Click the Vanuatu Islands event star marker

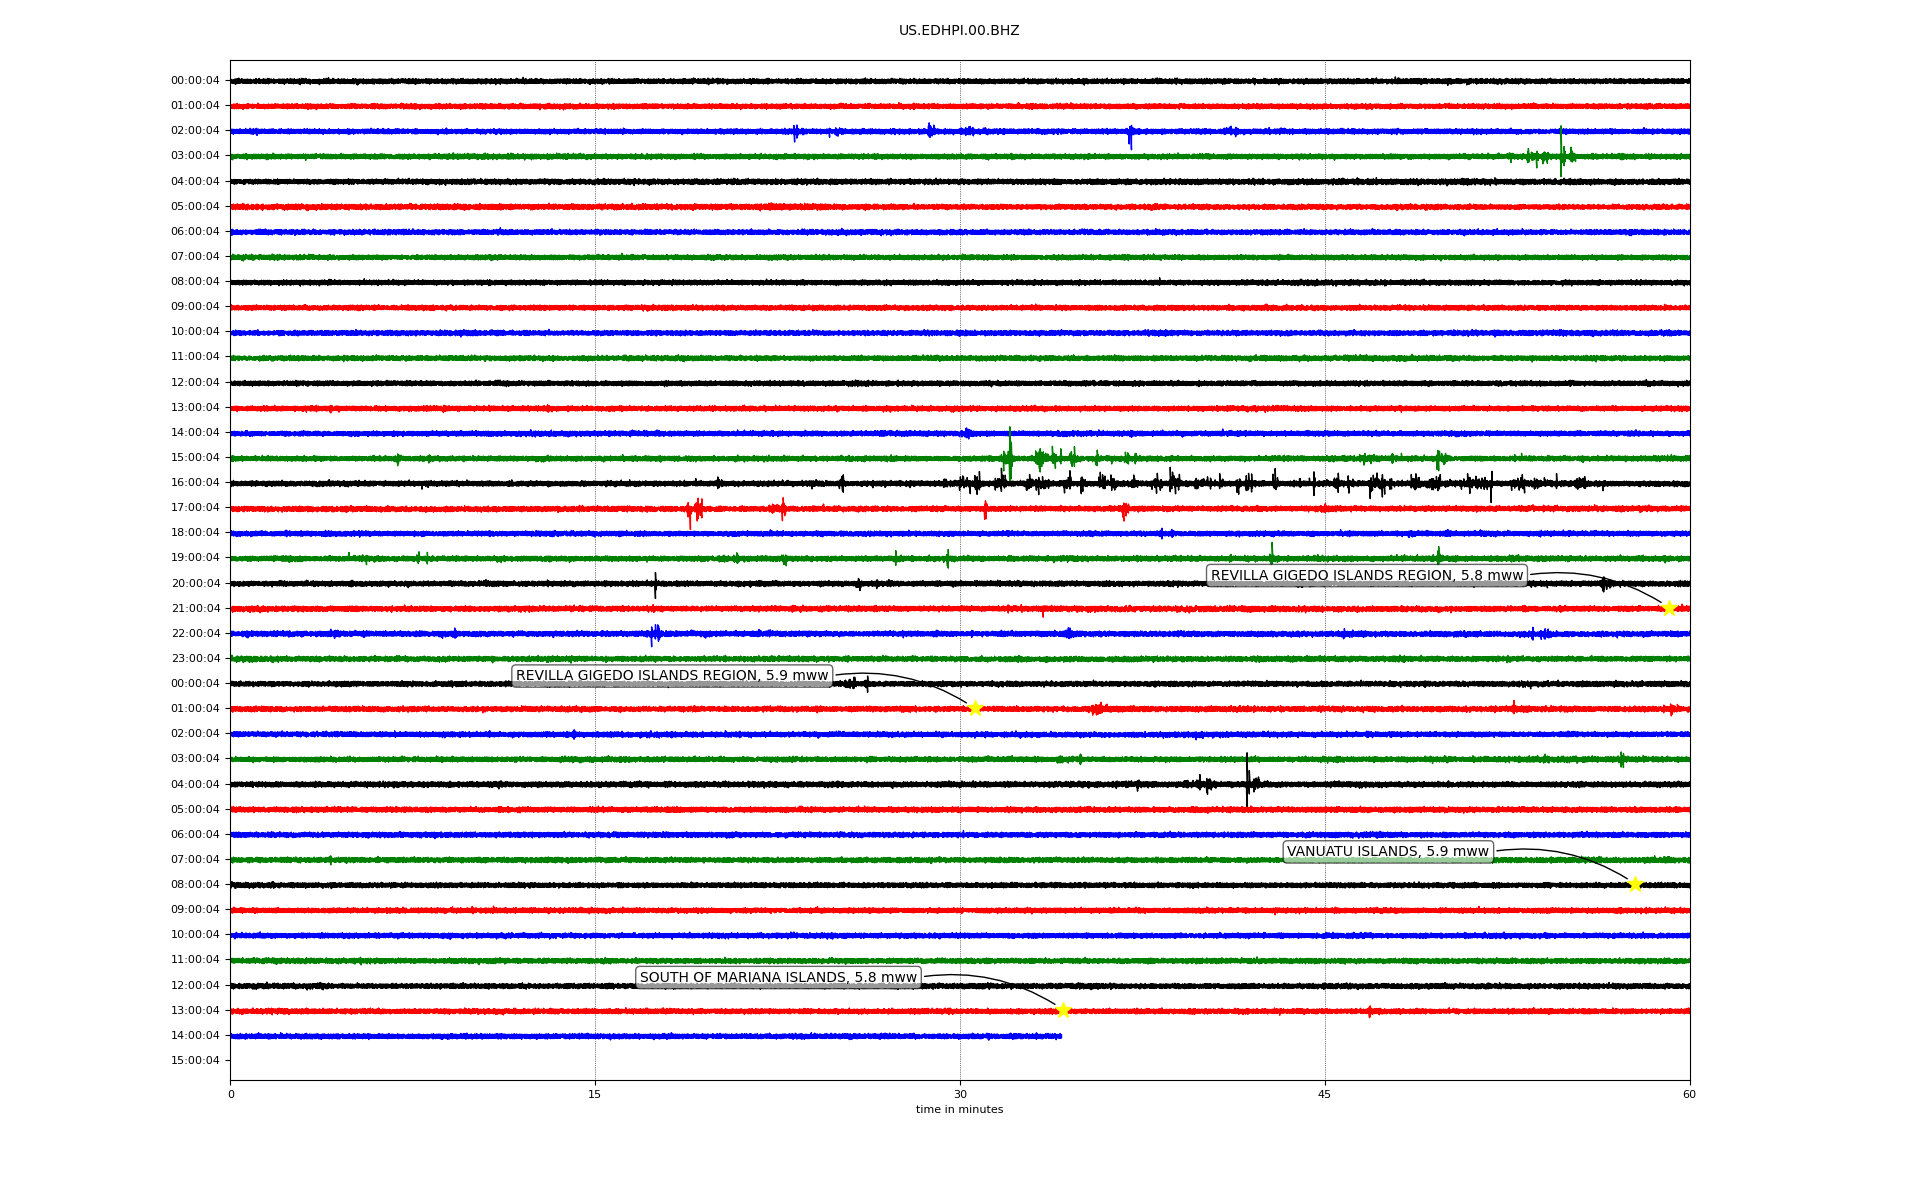click(1635, 884)
